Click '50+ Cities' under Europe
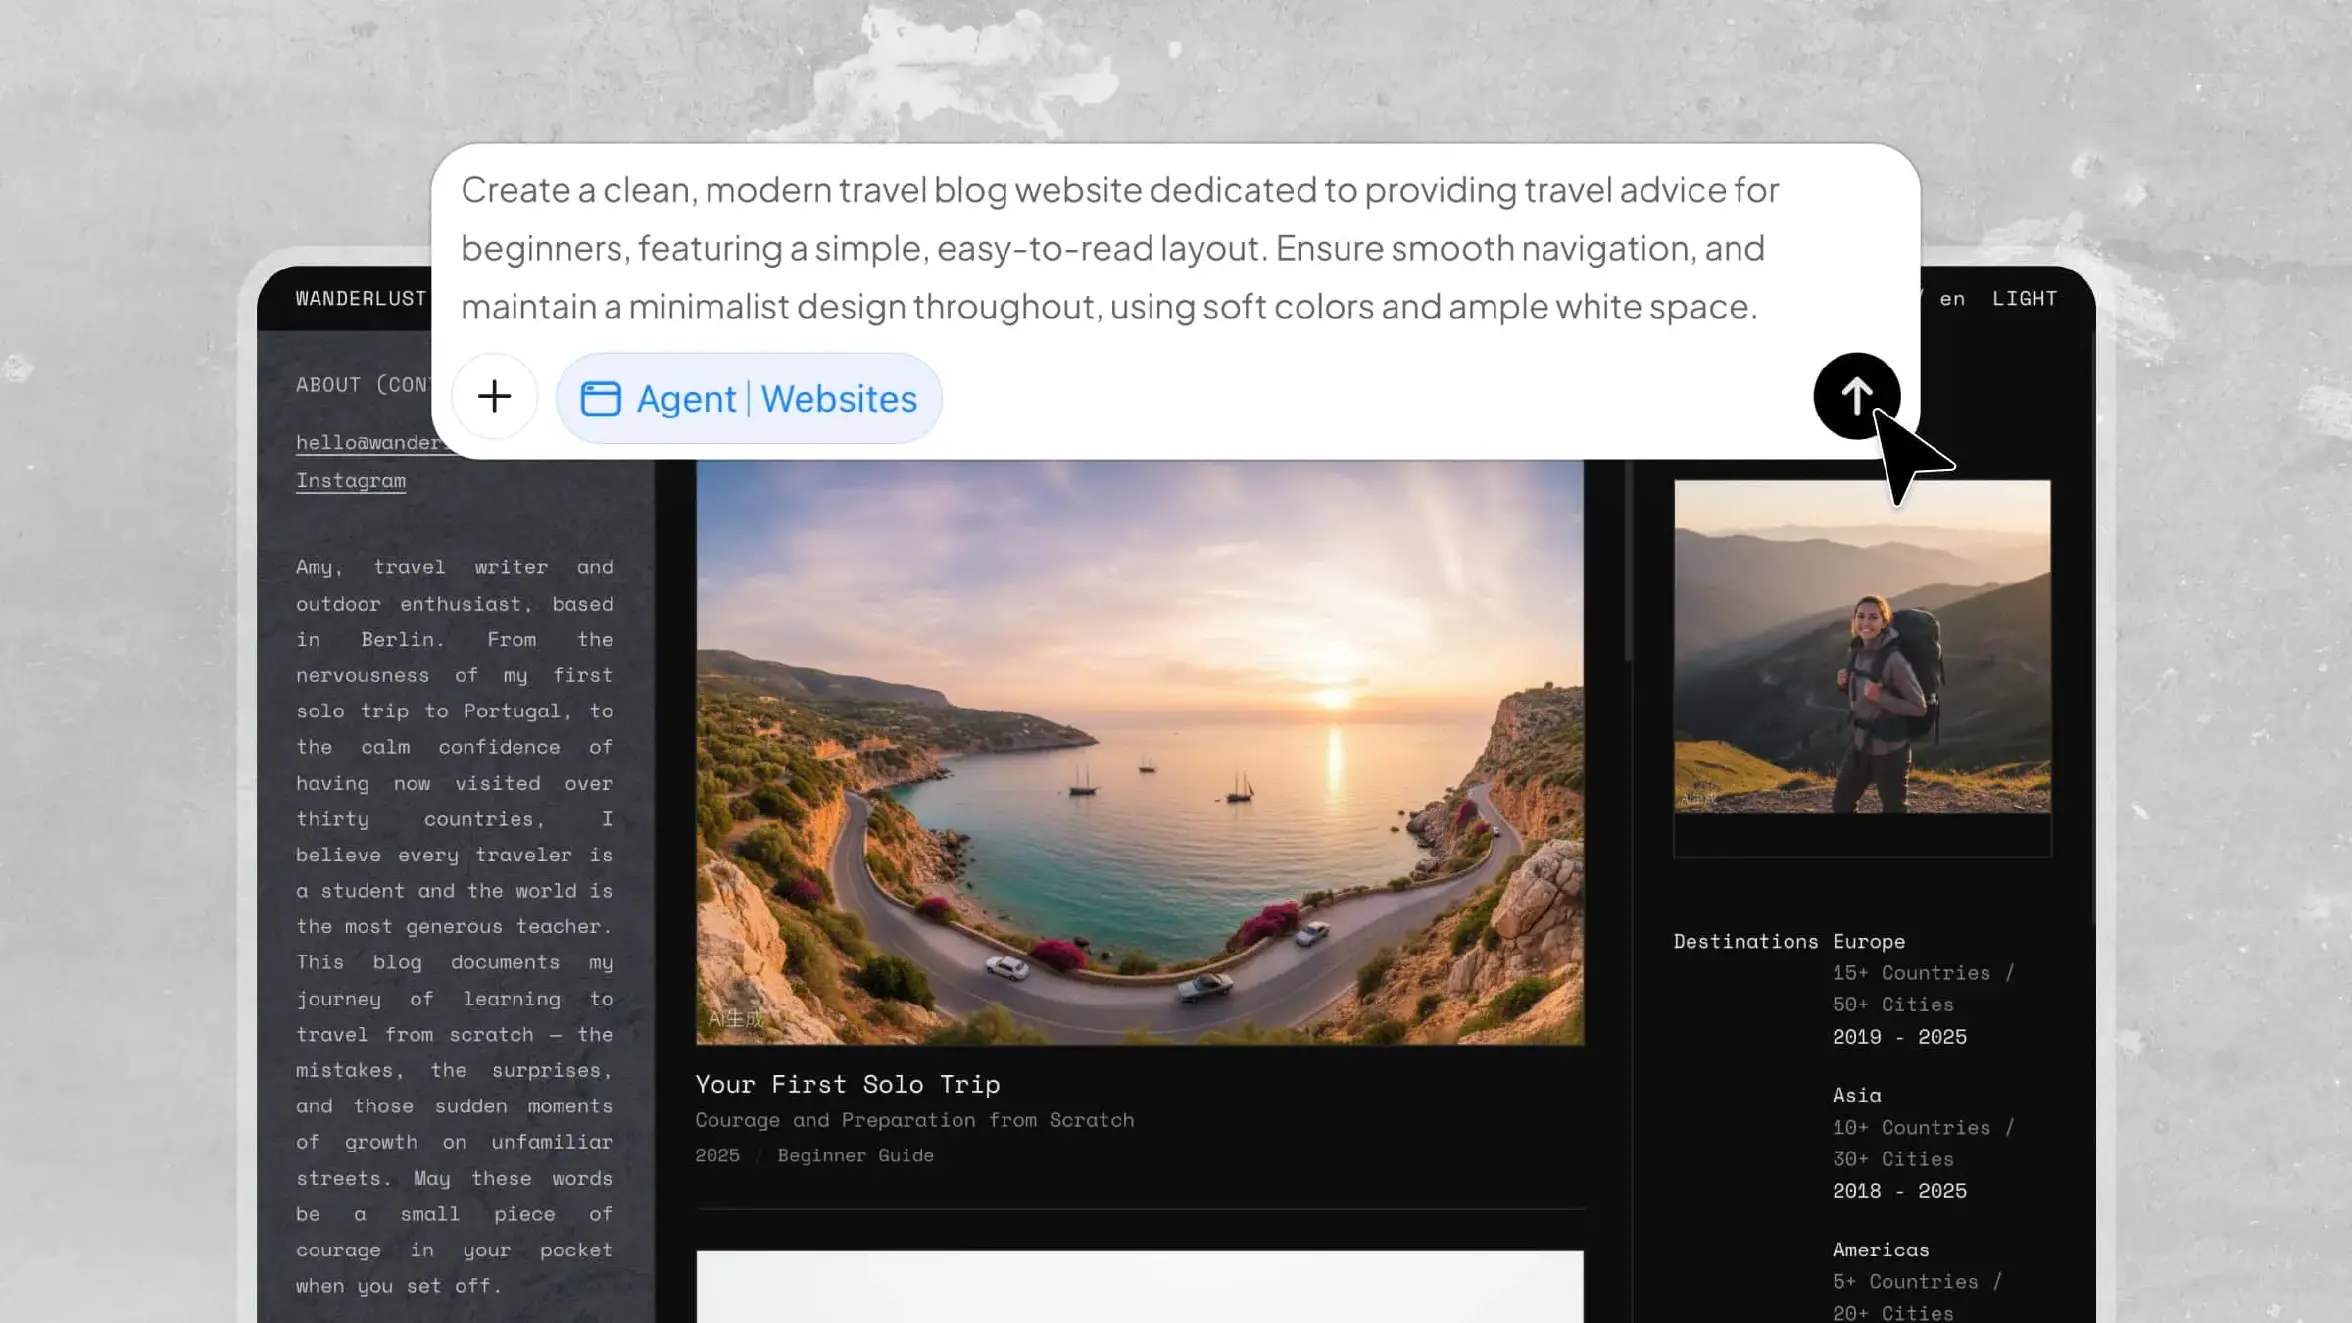Viewport: 2352px width, 1323px height. pos(1893,1004)
